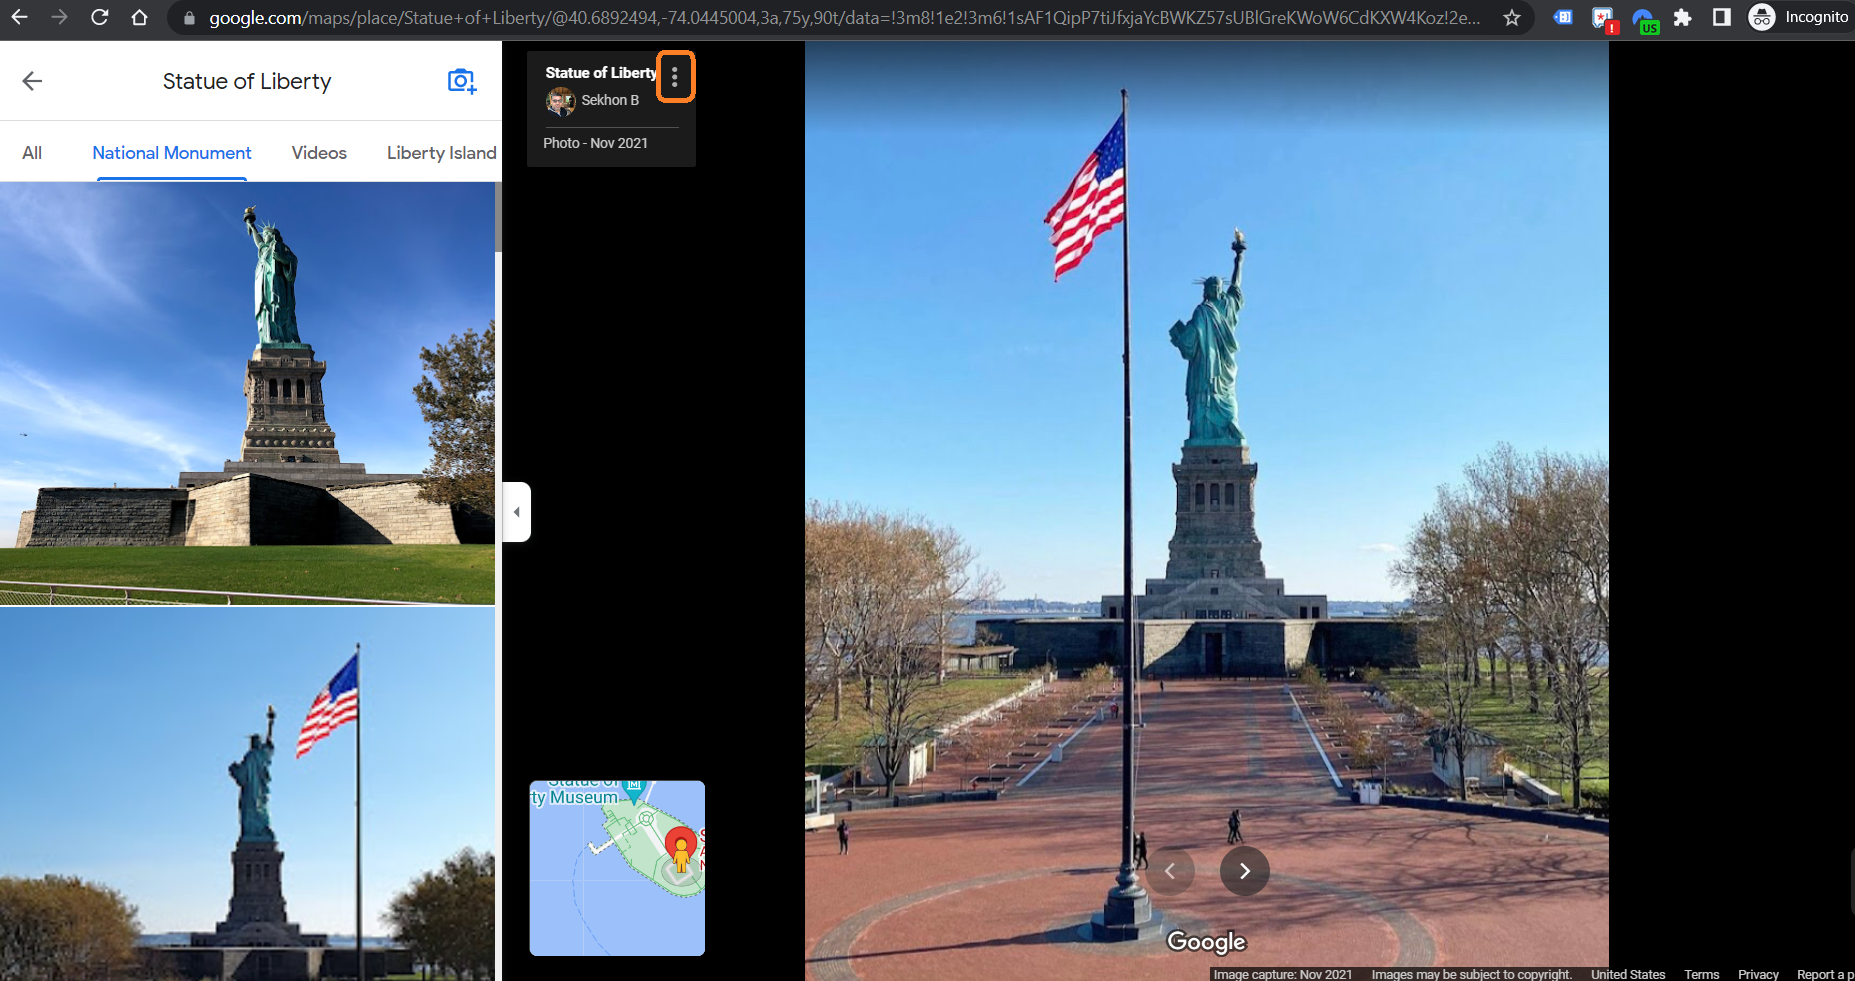This screenshot has height=981, width=1855.
Task: Click the site security lock icon
Action: (188, 17)
